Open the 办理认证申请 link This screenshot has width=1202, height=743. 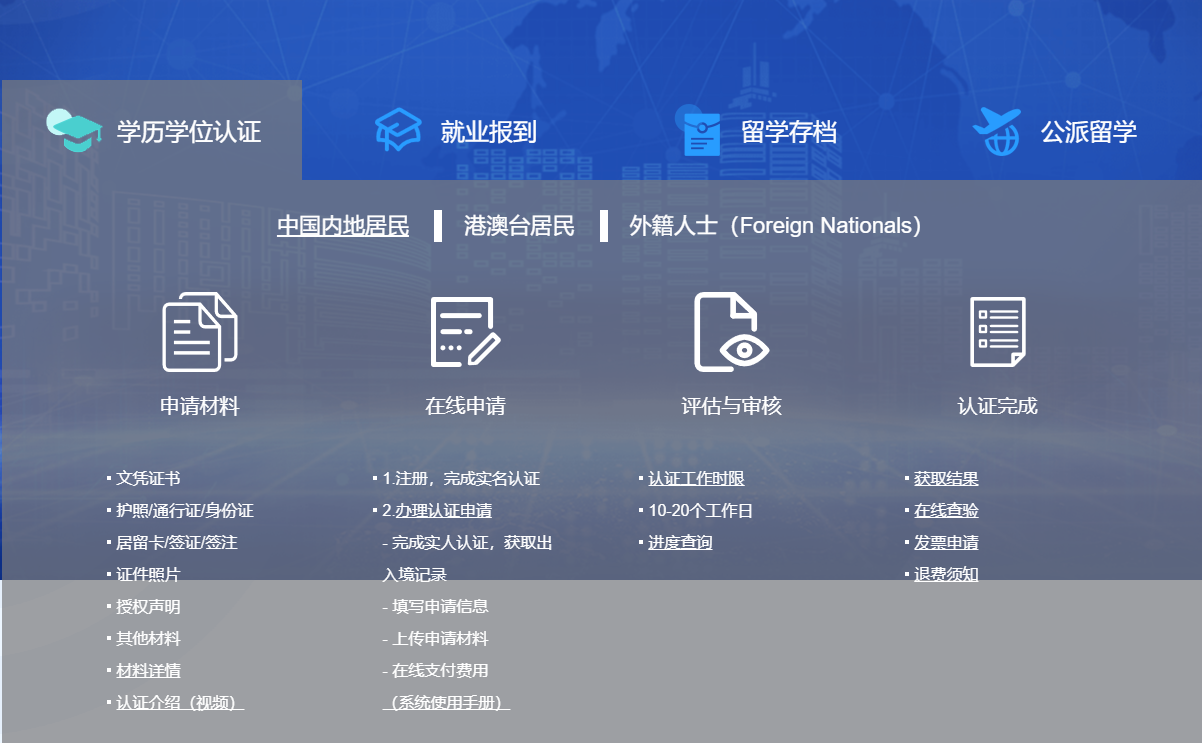click(443, 511)
